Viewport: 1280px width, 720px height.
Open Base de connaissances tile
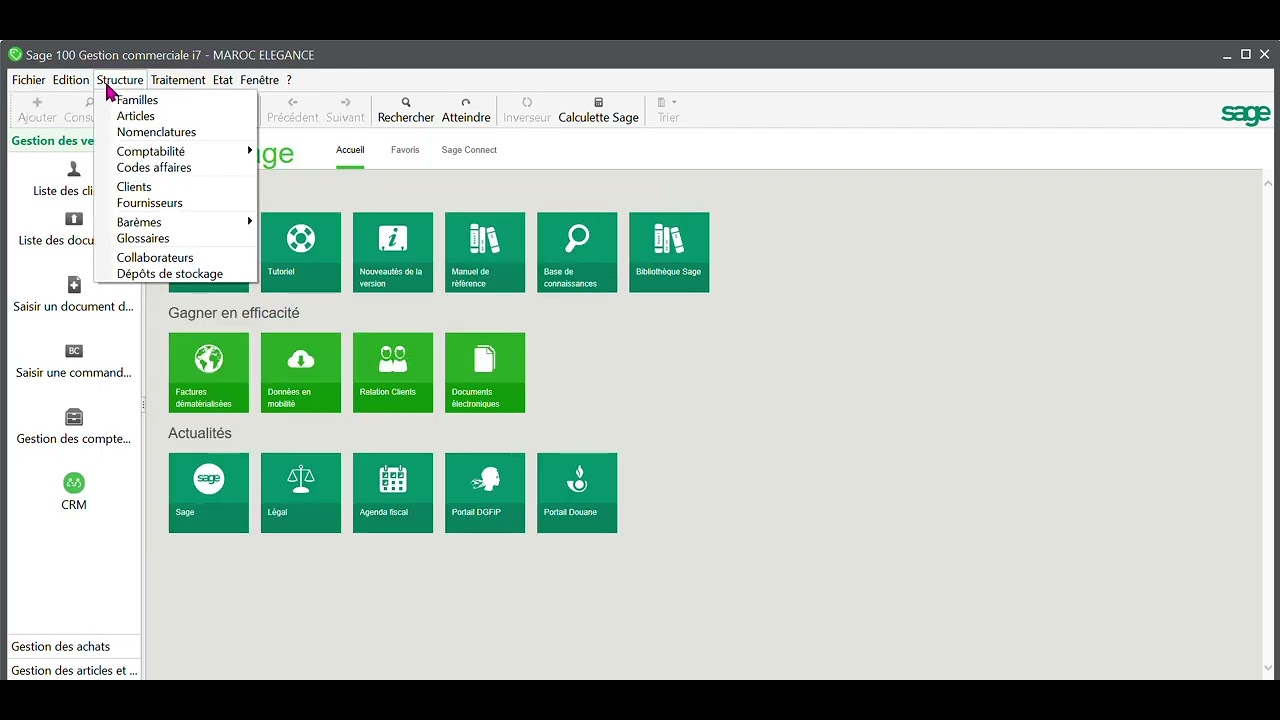pyautogui.click(x=577, y=252)
